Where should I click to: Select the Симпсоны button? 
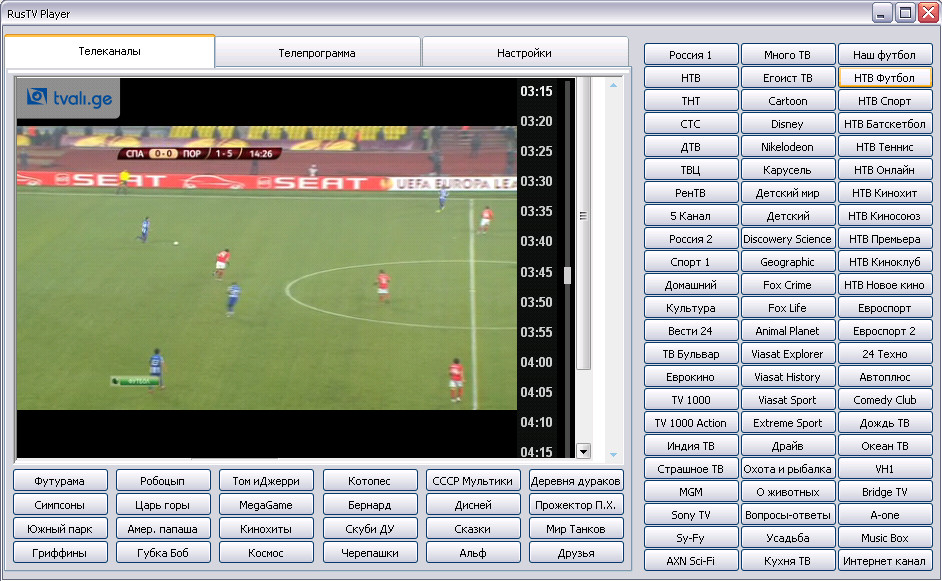[x=59, y=505]
